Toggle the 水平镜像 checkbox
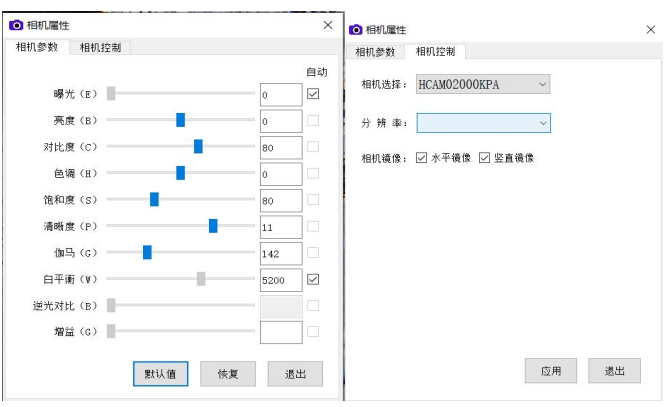This screenshot has height=407, width=668. tap(421, 158)
